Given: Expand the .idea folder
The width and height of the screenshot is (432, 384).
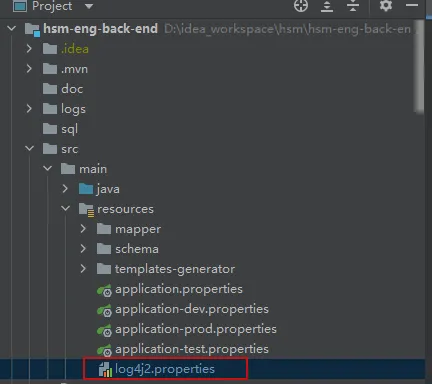Looking at the screenshot, I should [x=29, y=49].
